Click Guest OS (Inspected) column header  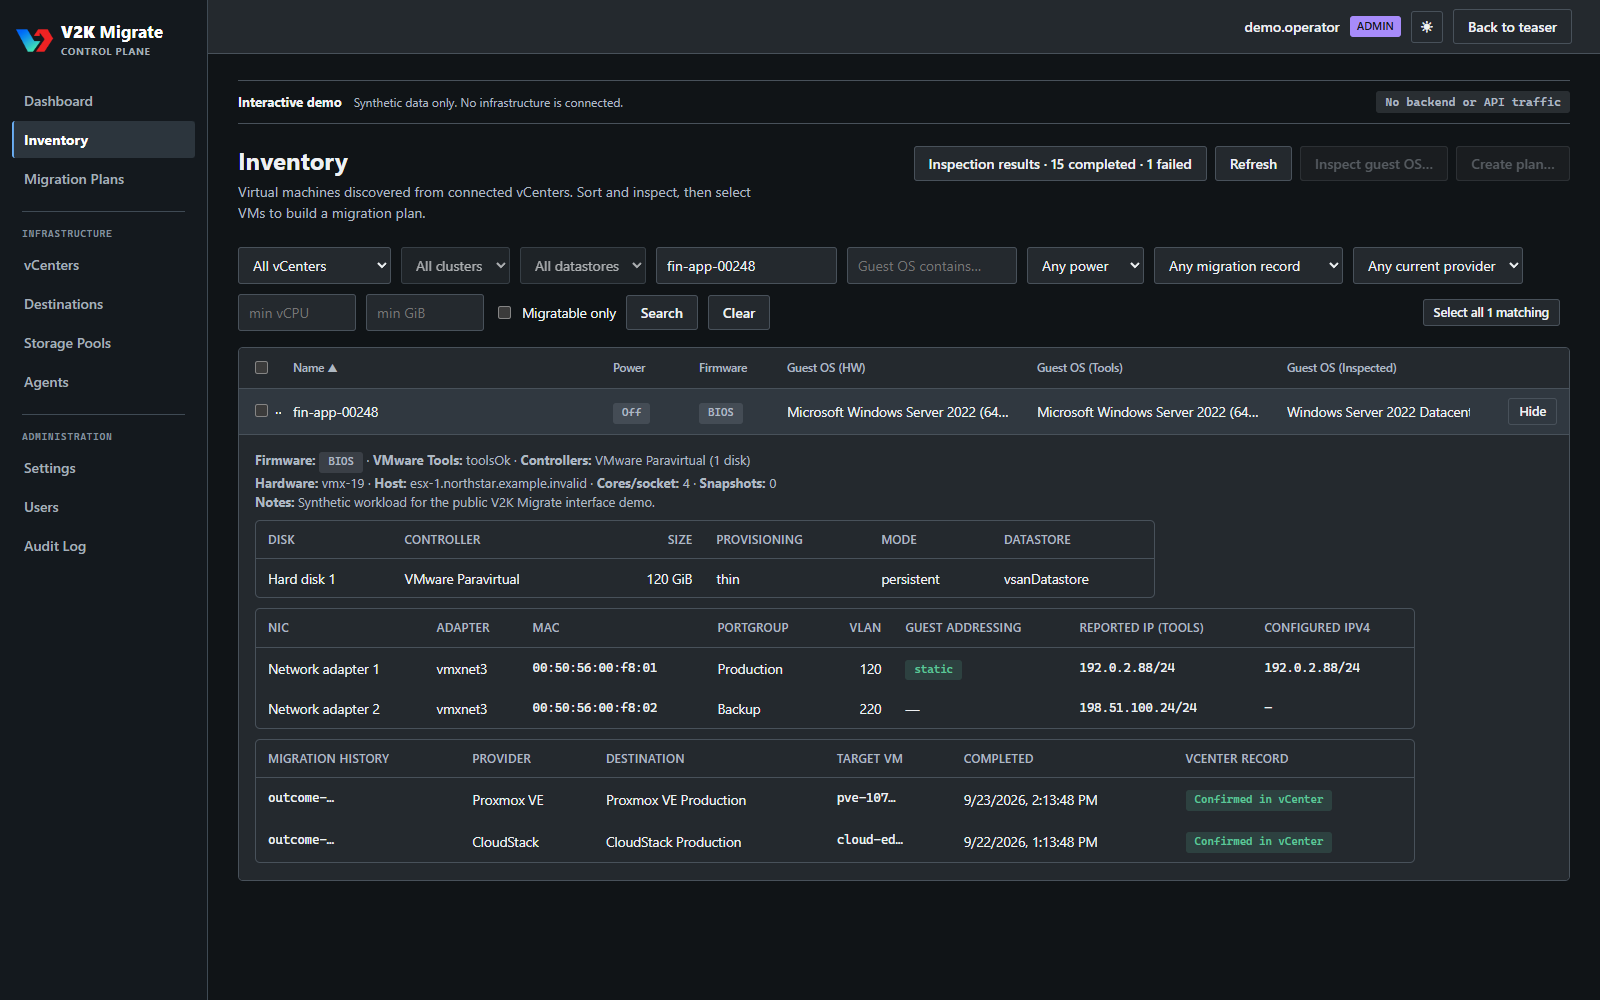click(x=1341, y=368)
